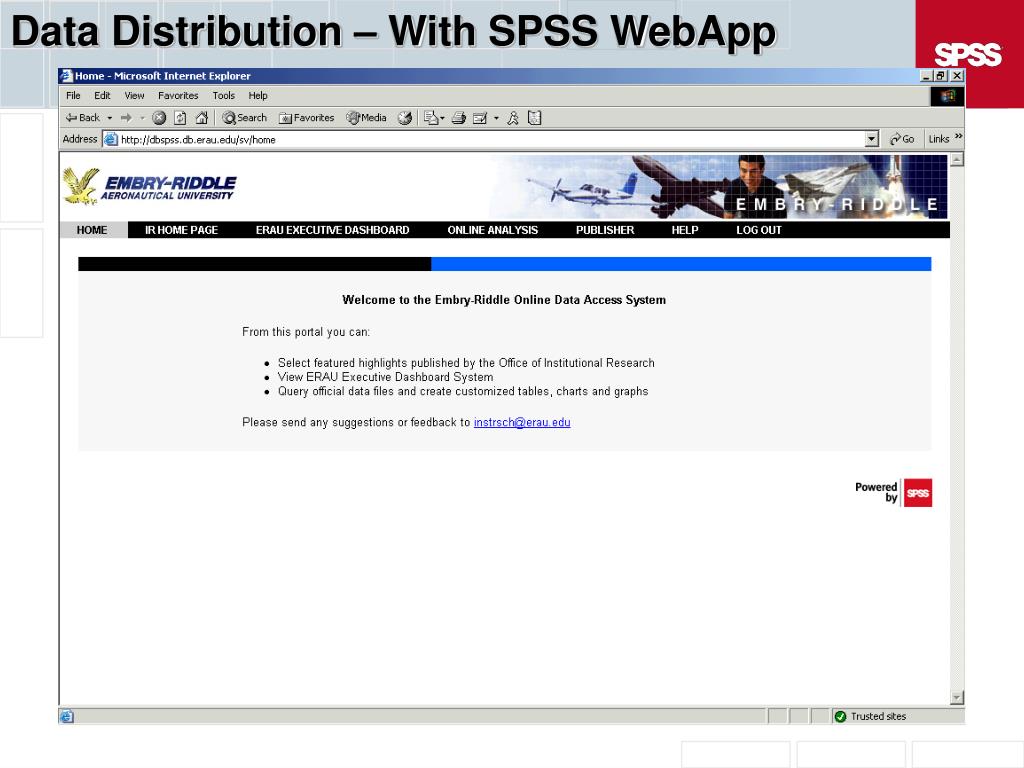Refresh the page using the Refresh icon
Image resolution: width=1024 pixels, height=768 pixels.
tap(180, 118)
